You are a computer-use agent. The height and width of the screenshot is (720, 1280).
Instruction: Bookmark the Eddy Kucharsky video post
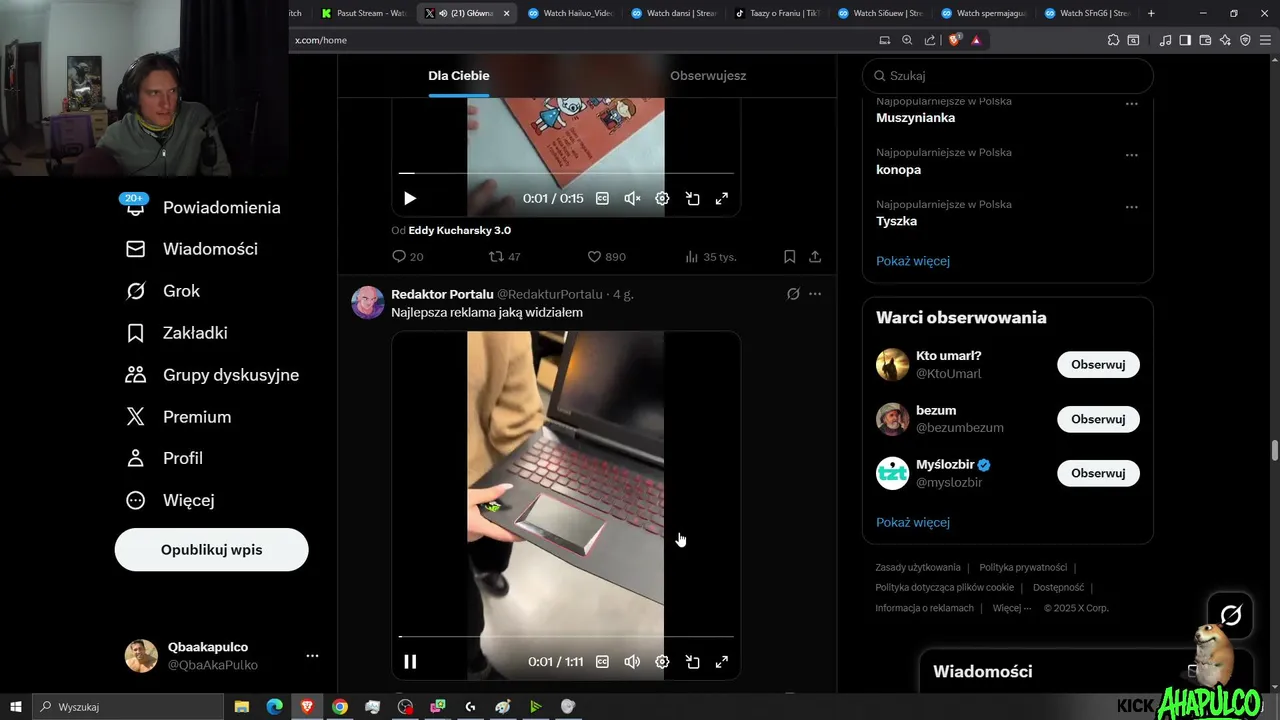[789, 257]
